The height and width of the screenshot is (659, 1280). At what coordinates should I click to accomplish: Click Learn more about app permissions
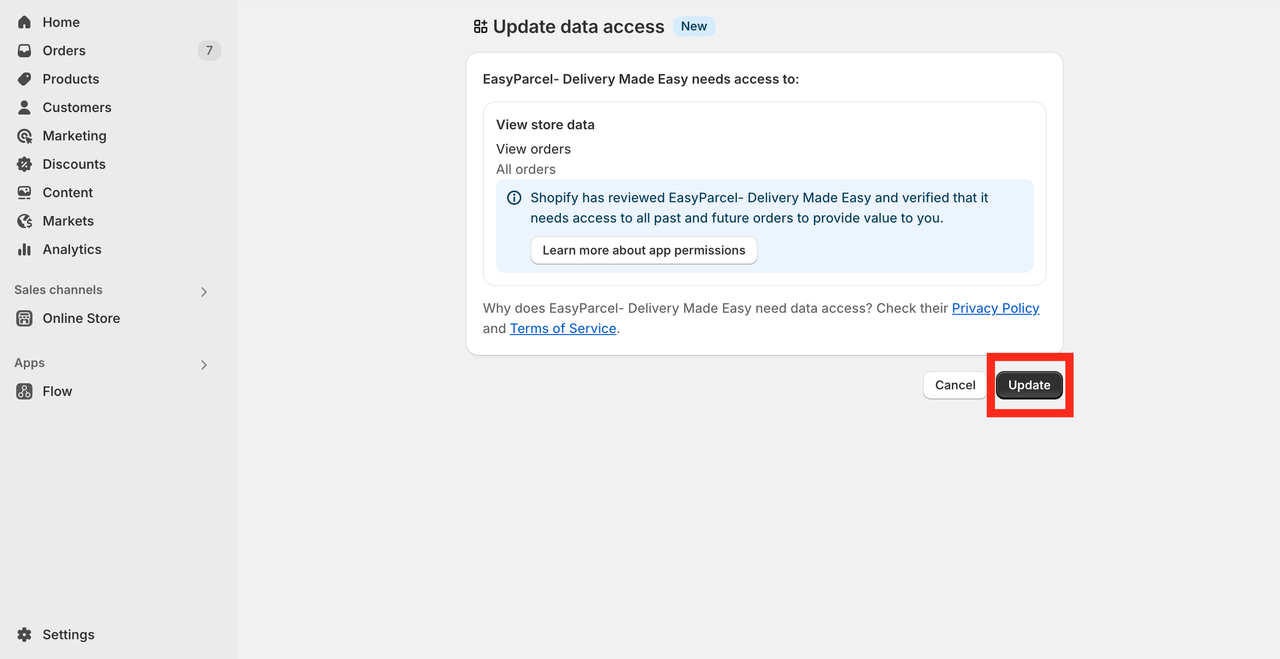point(644,250)
